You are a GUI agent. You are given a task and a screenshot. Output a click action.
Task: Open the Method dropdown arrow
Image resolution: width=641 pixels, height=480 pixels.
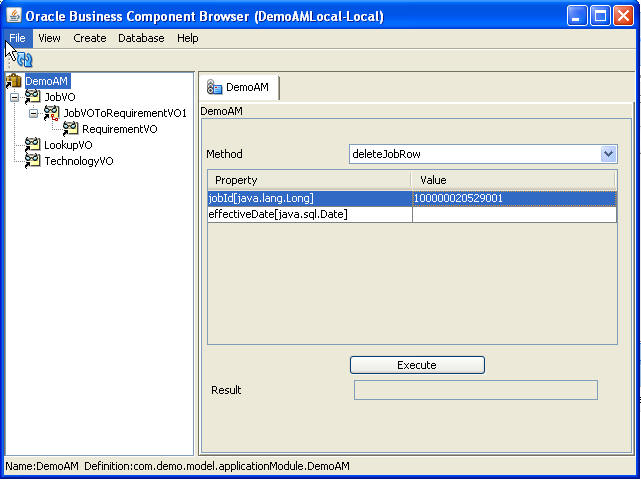(x=608, y=154)
